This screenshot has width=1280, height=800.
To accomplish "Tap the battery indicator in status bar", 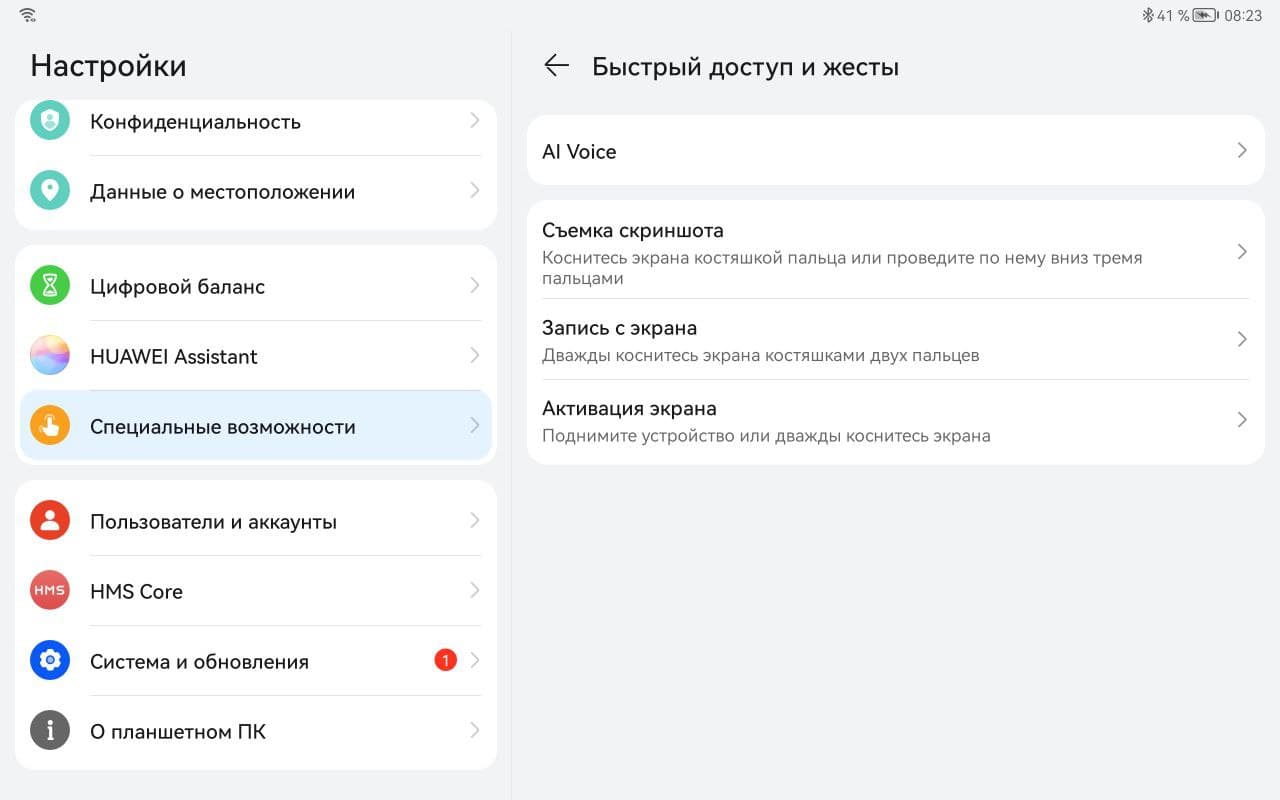I will click(x=1205, y=15).
